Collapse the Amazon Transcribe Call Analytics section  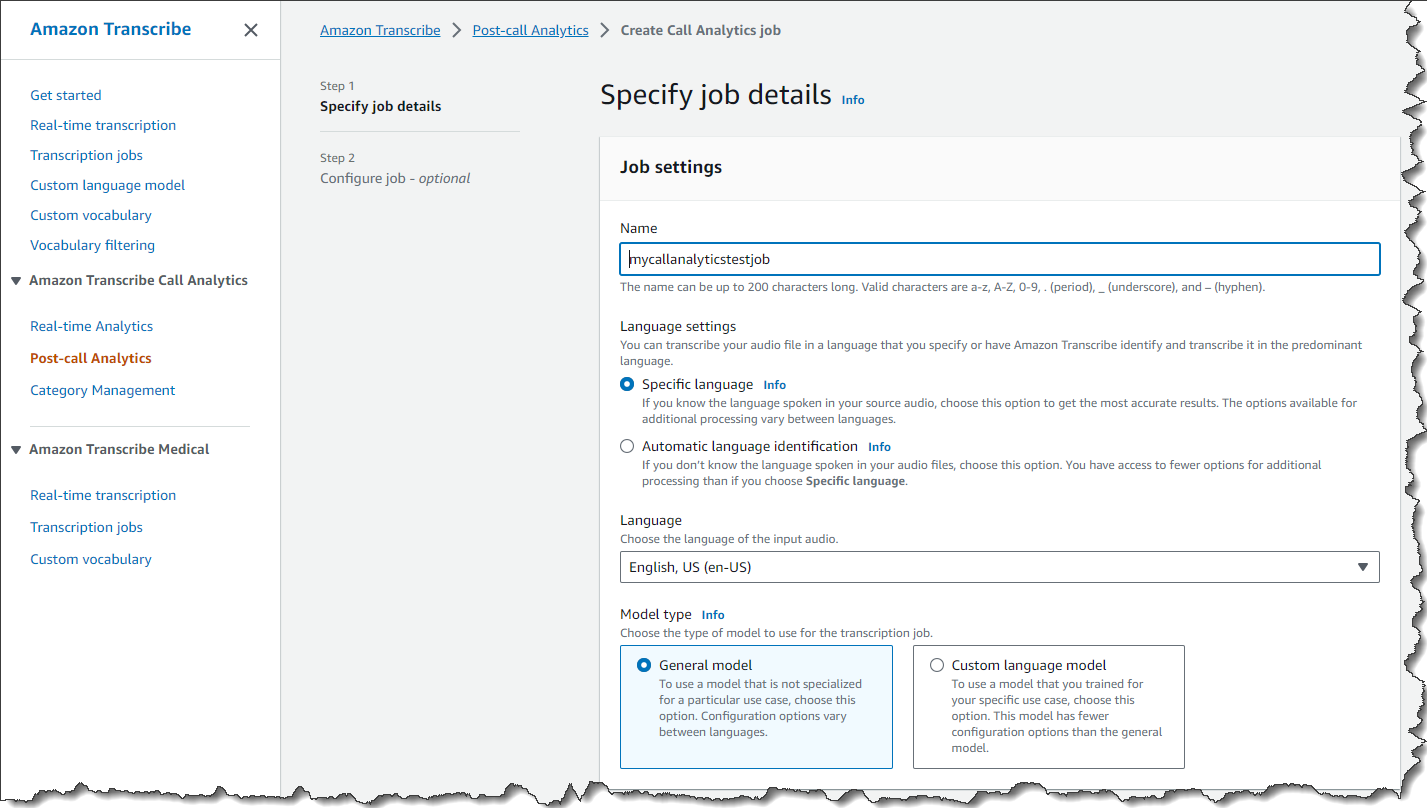click(x=16, y=281)
